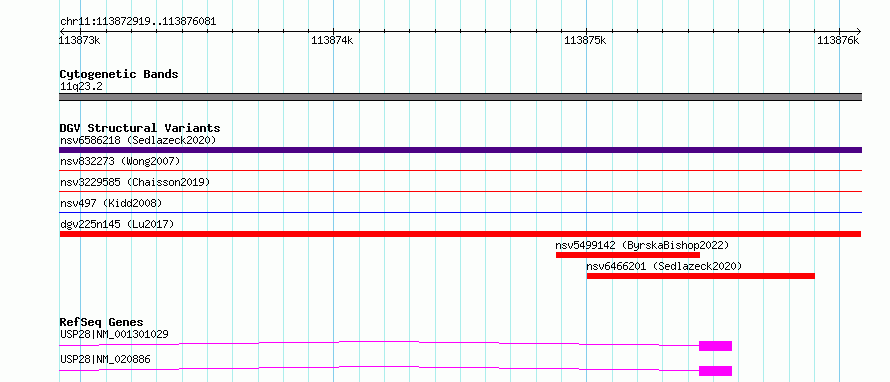890x382 pixels.
Task: Click the 113876k ruler tick label
Action: pos(838,40)
